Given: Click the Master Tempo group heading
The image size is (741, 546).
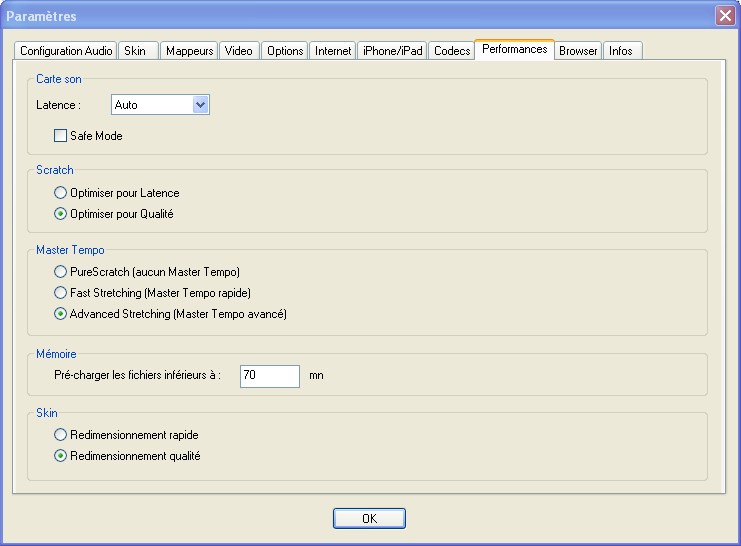Looking at the screenshot, I should [70, 250].
